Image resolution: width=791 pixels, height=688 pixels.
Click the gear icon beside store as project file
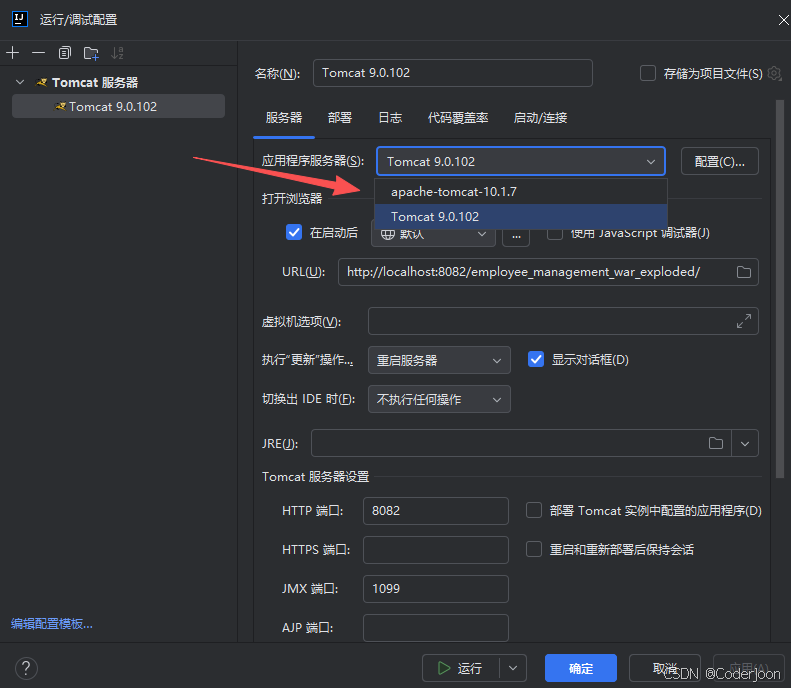(x=774, y=73)
